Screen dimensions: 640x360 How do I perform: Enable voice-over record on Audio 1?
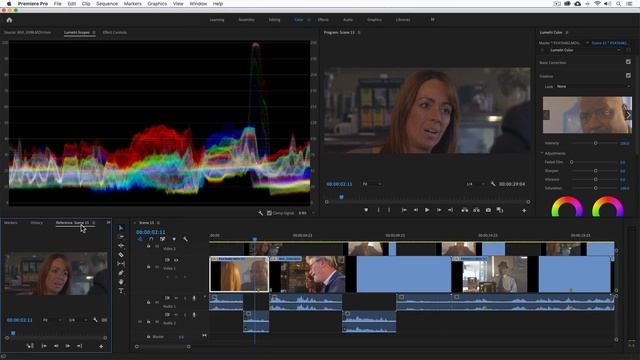[x=194, y=298]
